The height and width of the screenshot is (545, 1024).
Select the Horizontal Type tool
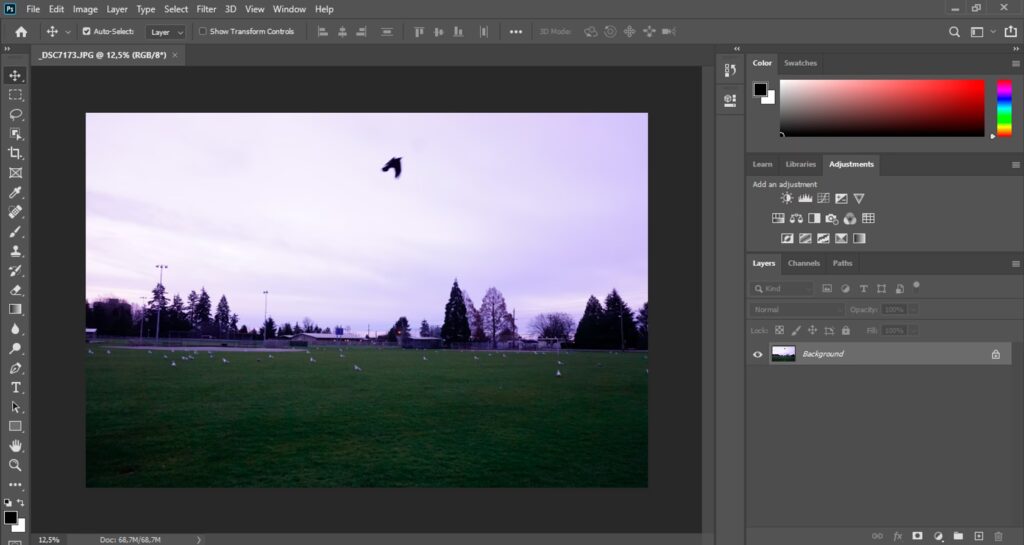pyautogui.click(x=15, y=387)
